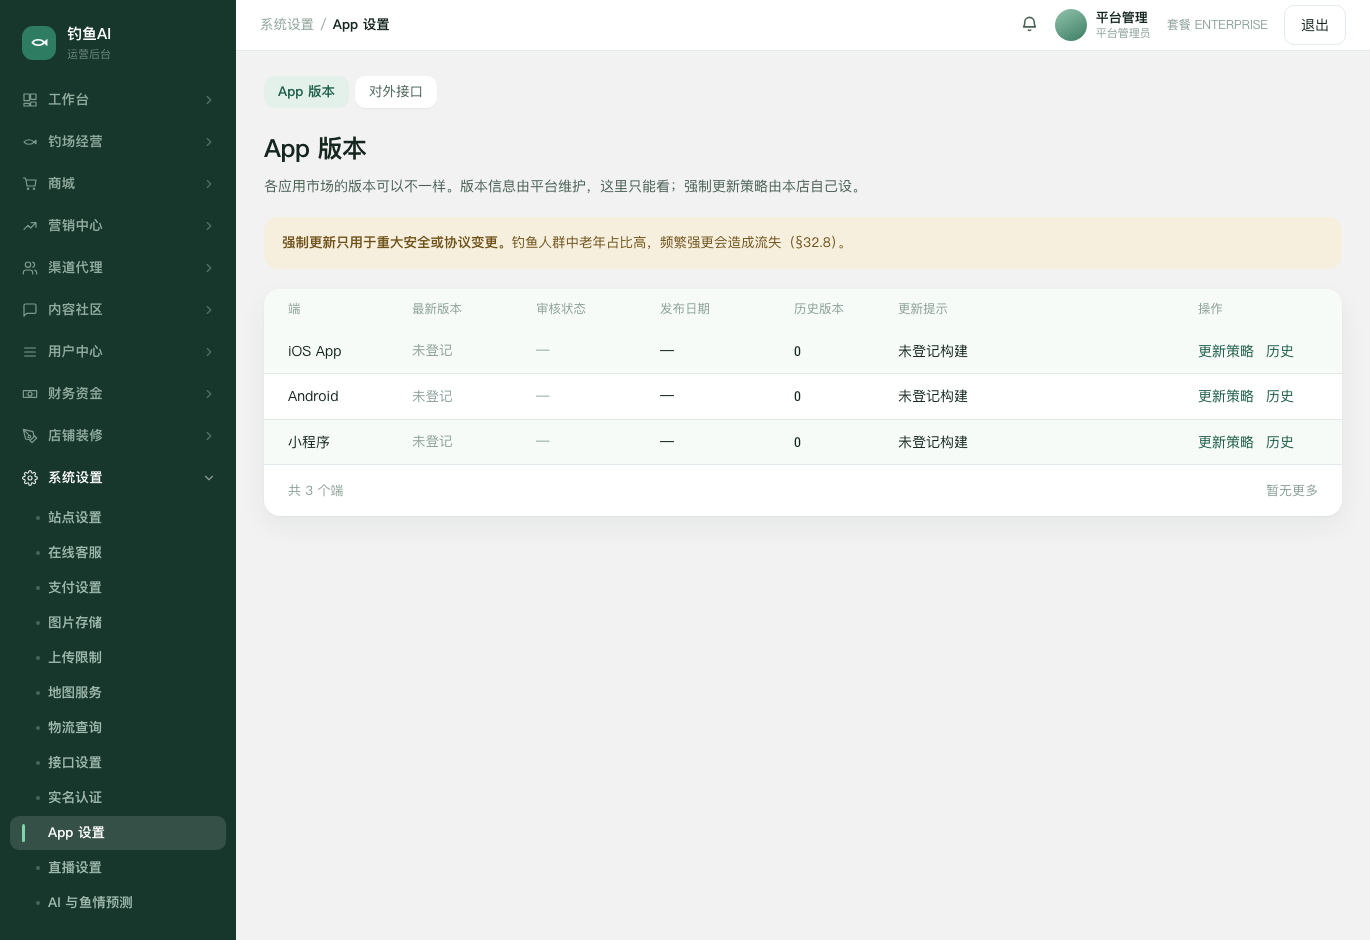1370x940 pixels.
Task: Open 更新策略 for 小程序
Action: (1226, 442)
